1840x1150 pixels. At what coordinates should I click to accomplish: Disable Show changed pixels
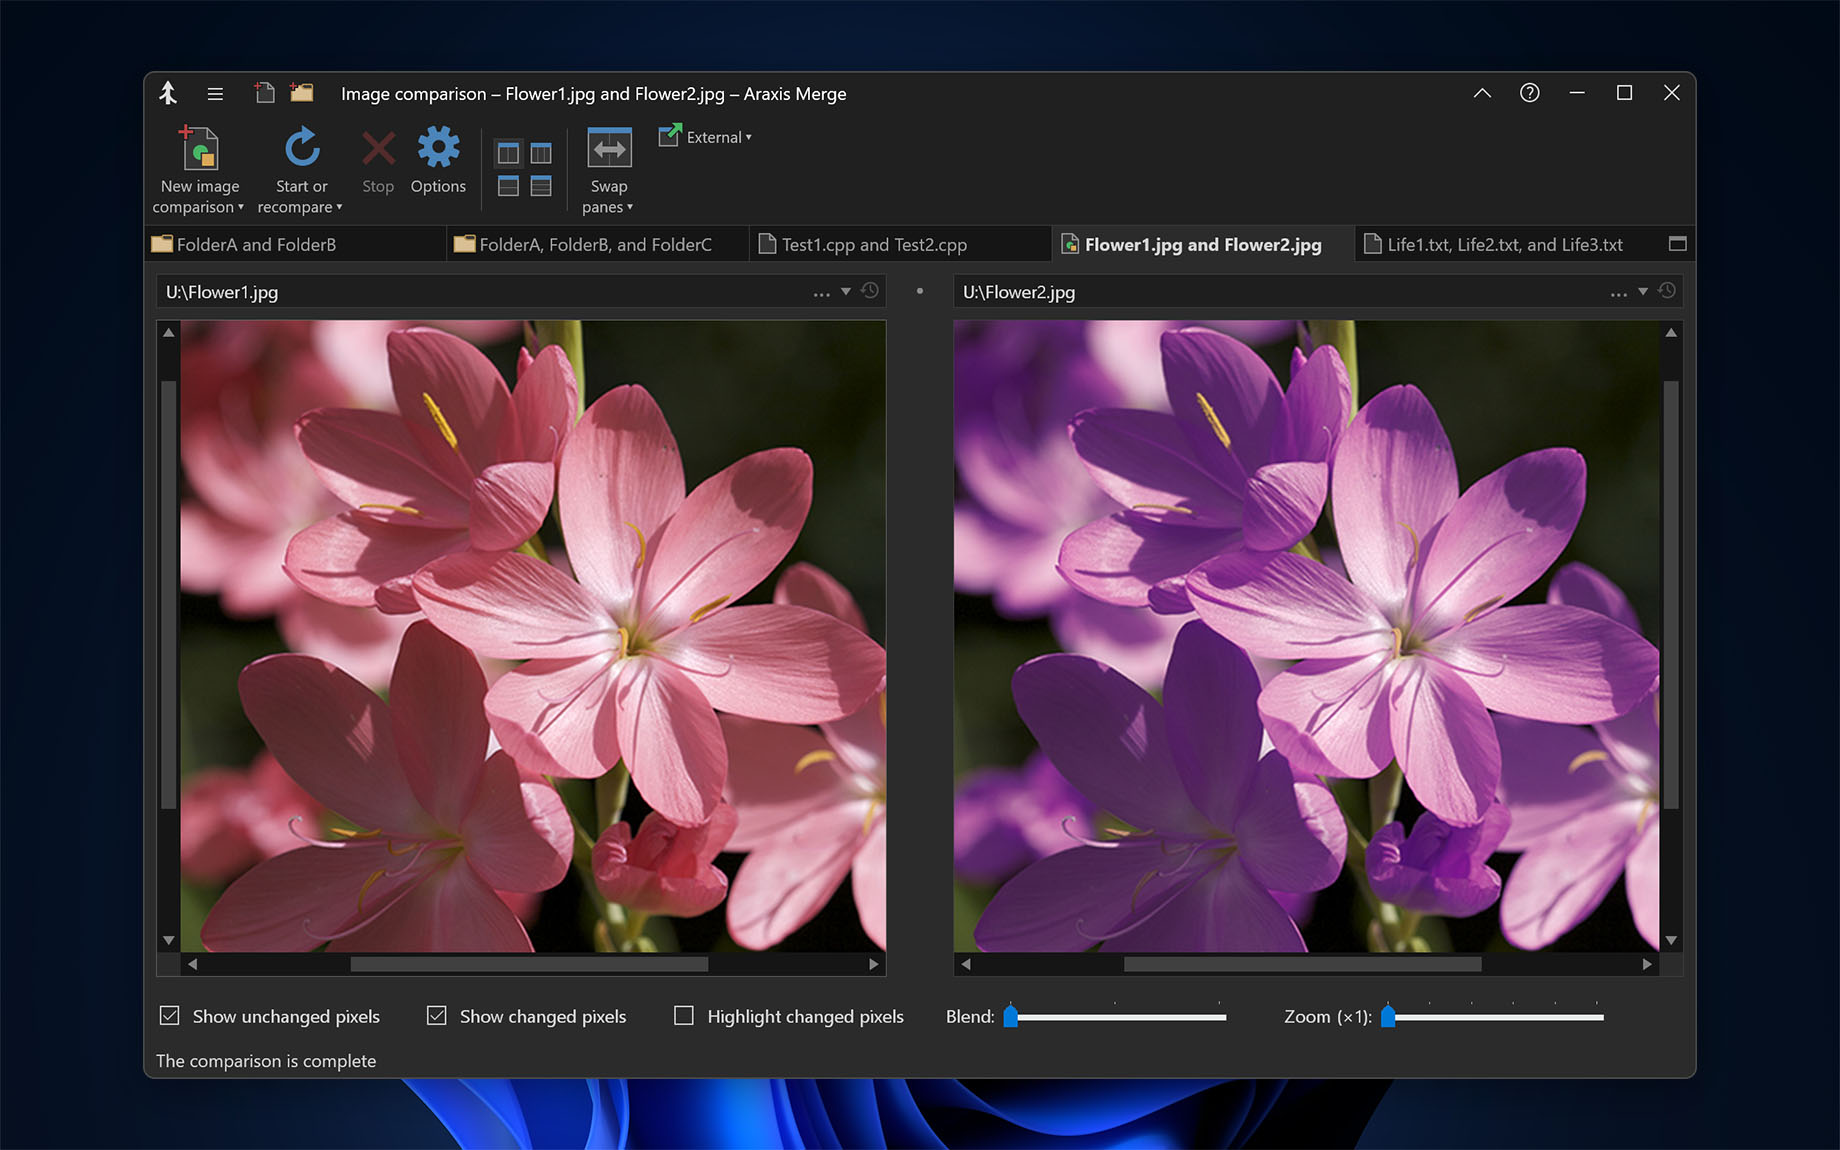point(436,1015)
